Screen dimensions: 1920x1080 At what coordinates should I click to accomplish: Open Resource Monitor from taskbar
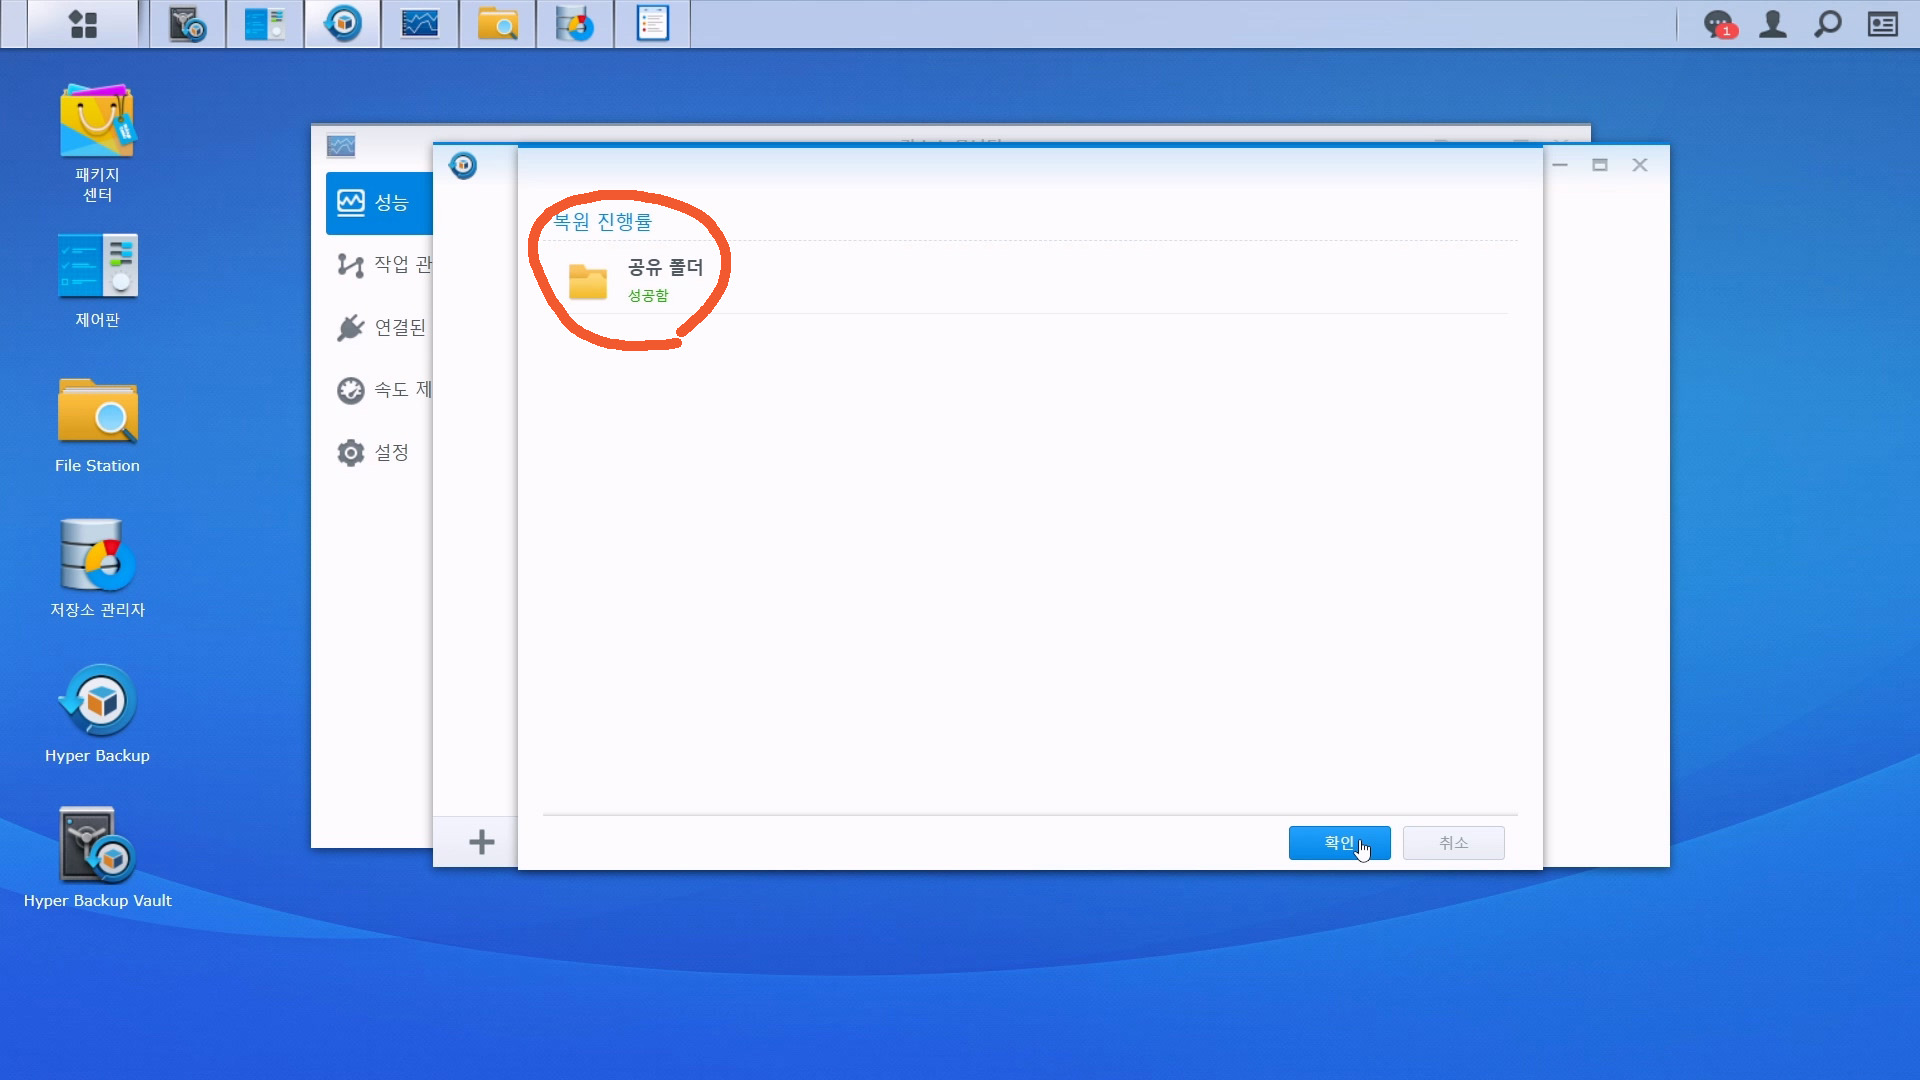coord(420,24)
